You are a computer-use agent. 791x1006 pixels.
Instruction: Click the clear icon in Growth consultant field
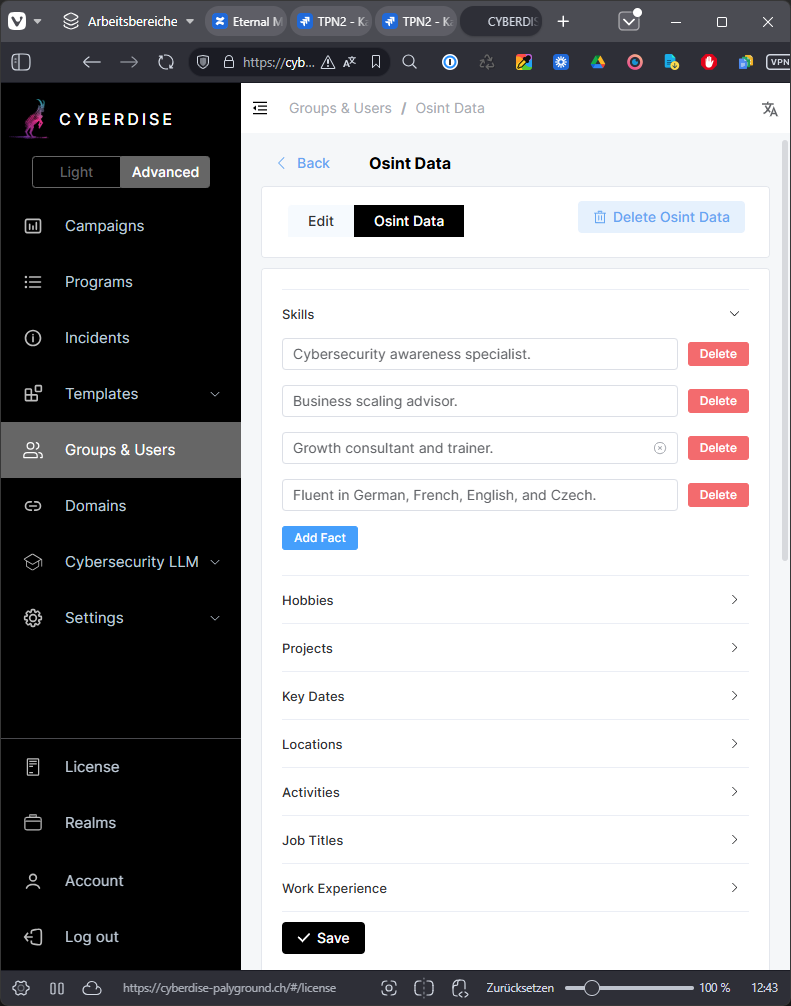pyautogui.click(x=660, y=448)
